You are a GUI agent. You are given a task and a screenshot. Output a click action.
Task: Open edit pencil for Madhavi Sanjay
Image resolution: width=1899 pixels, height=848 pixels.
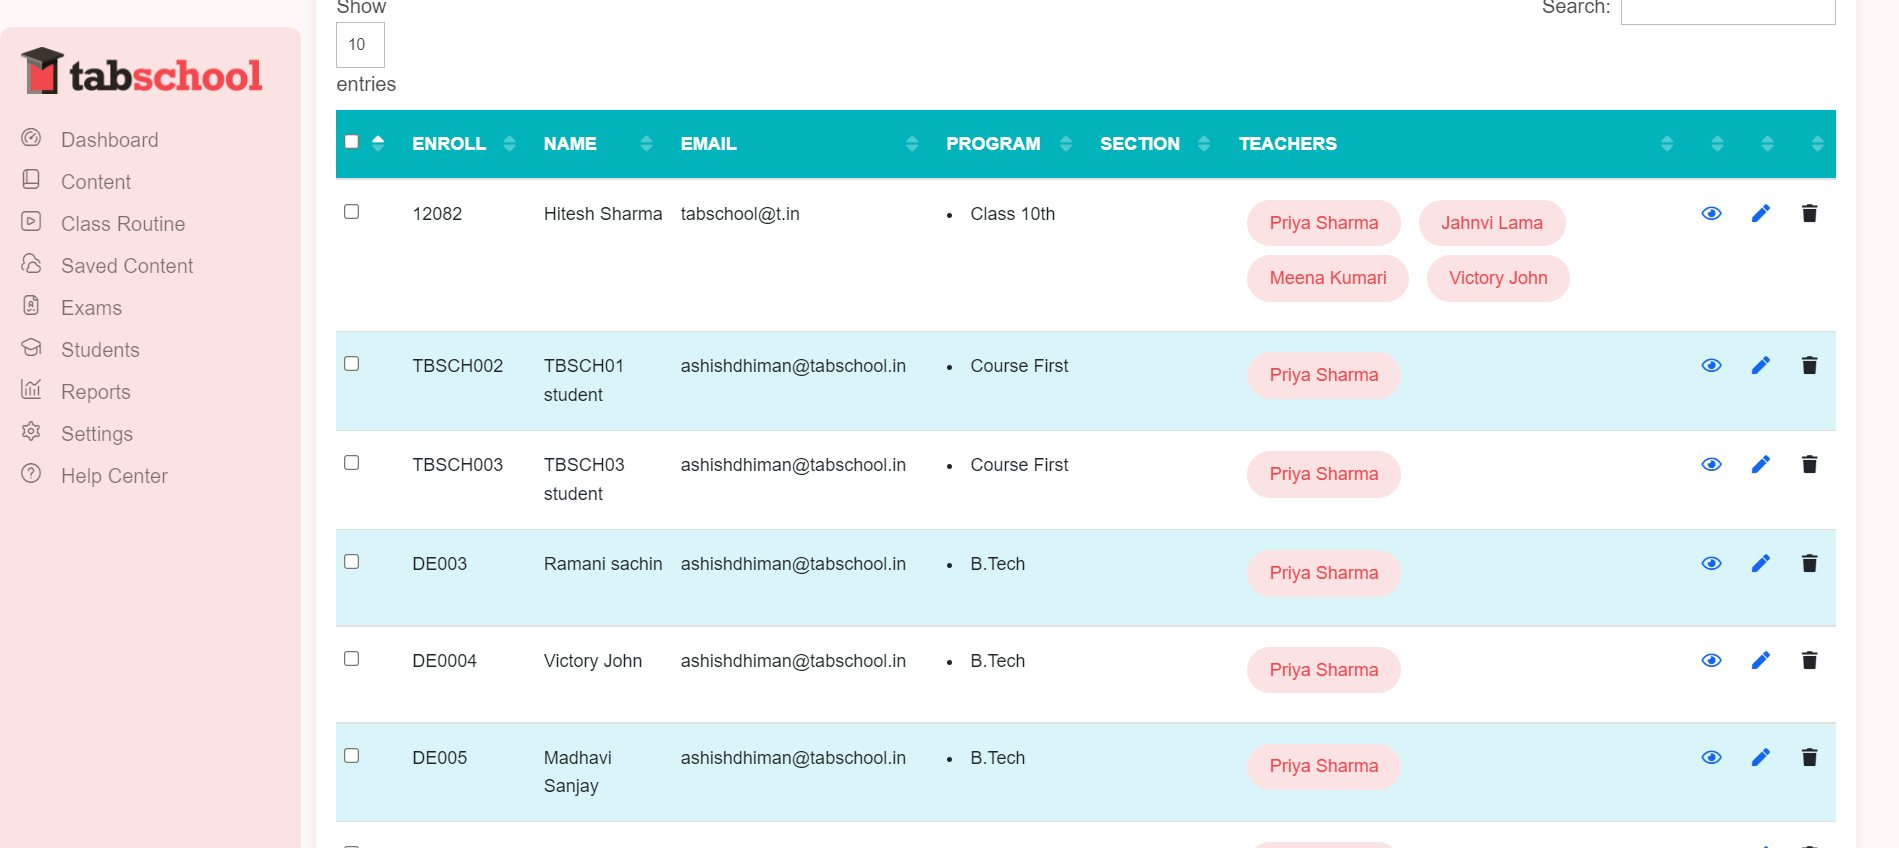[x=1760, y=757]
